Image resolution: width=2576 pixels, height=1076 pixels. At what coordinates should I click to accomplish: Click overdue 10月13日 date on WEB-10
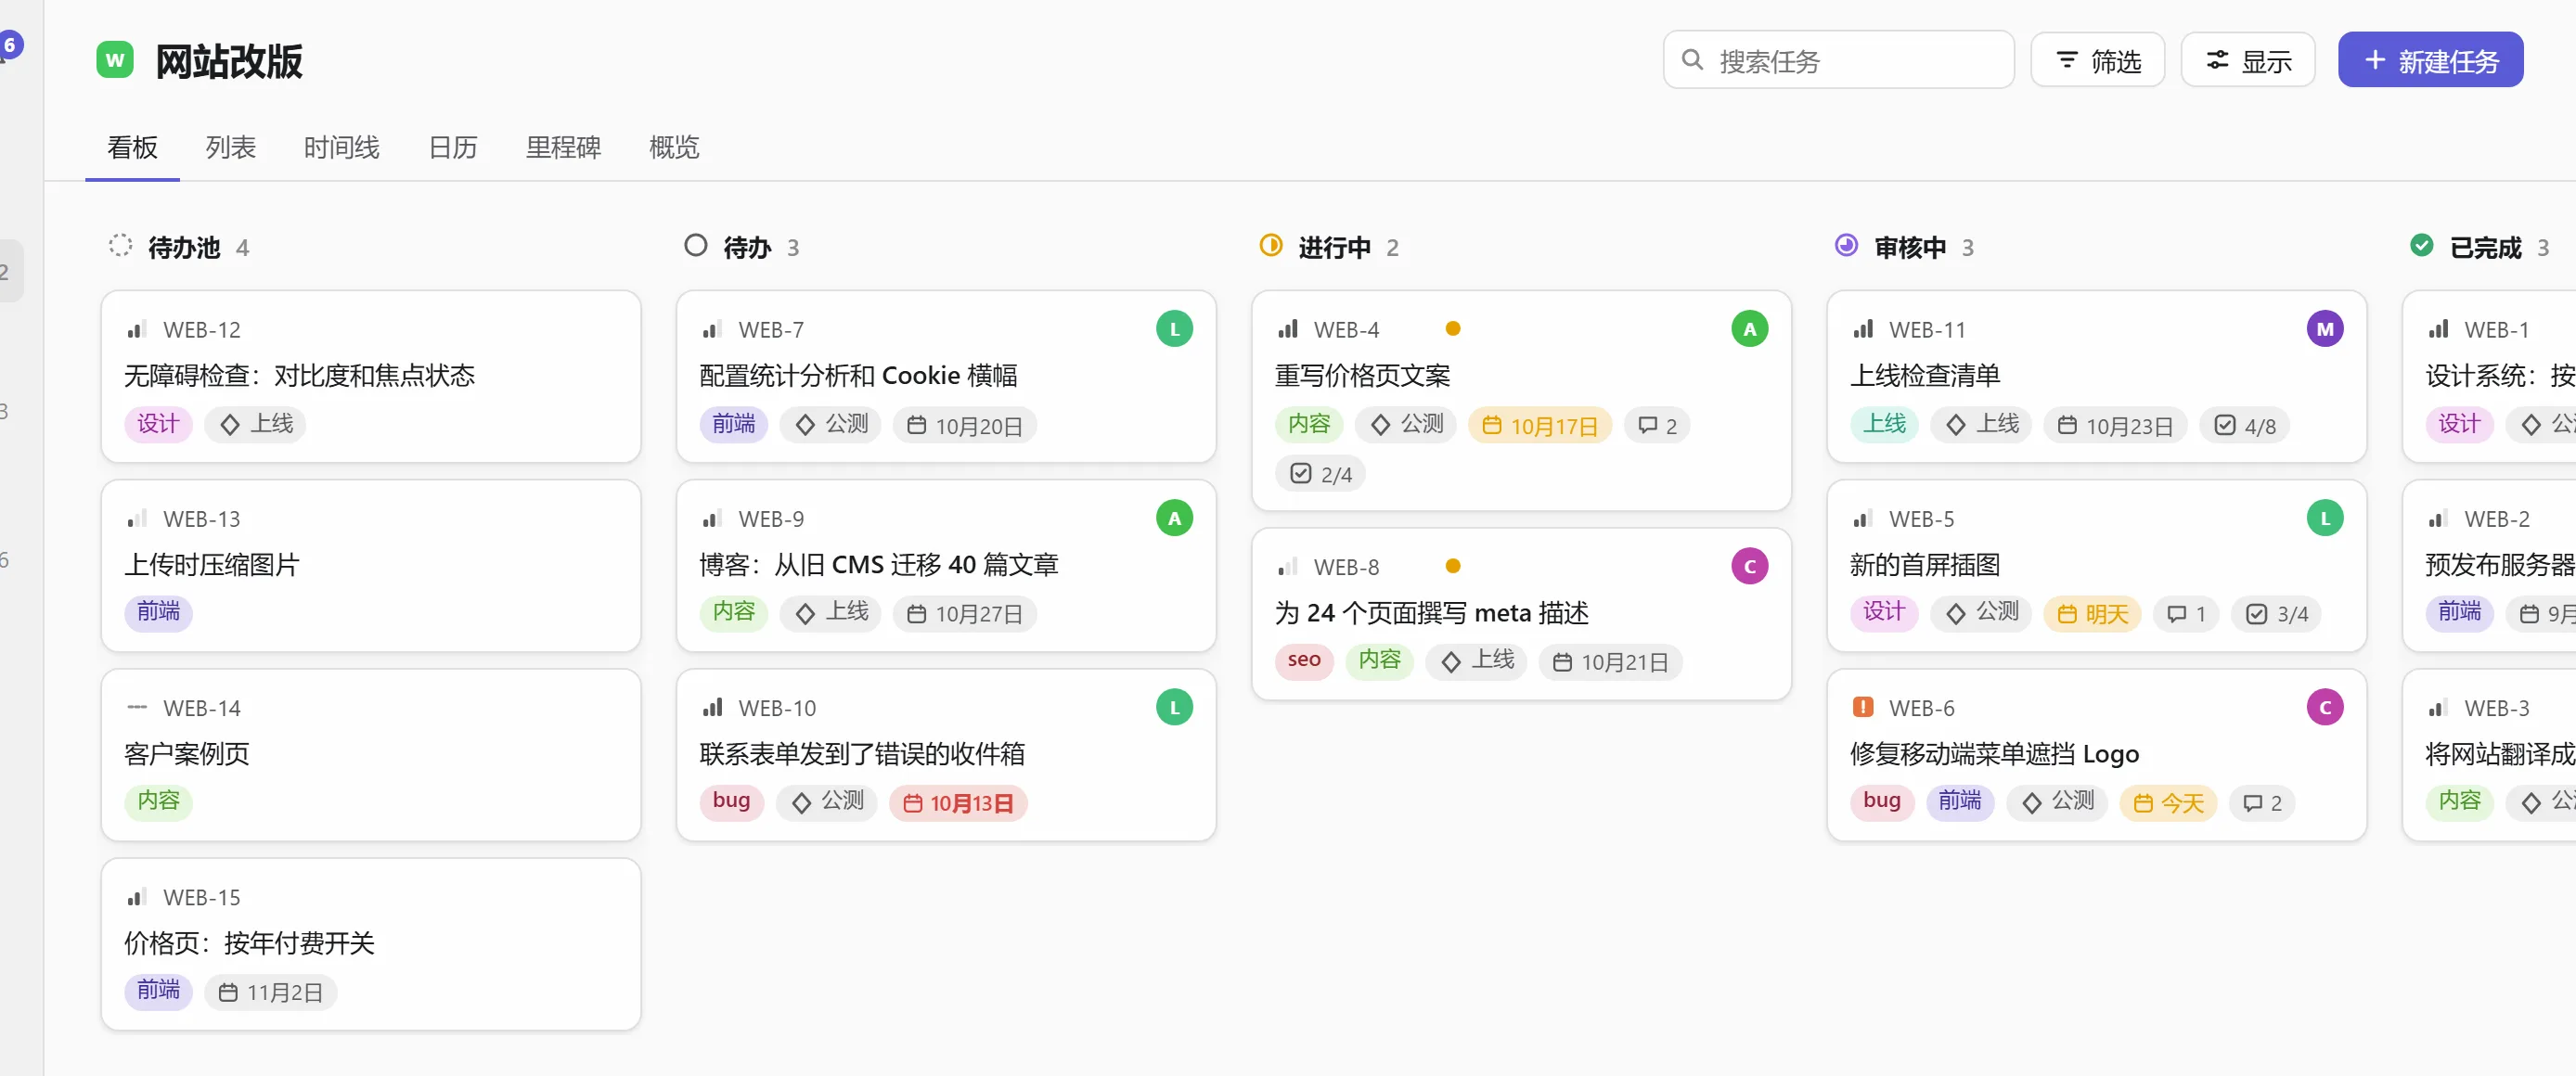point(958,802)
